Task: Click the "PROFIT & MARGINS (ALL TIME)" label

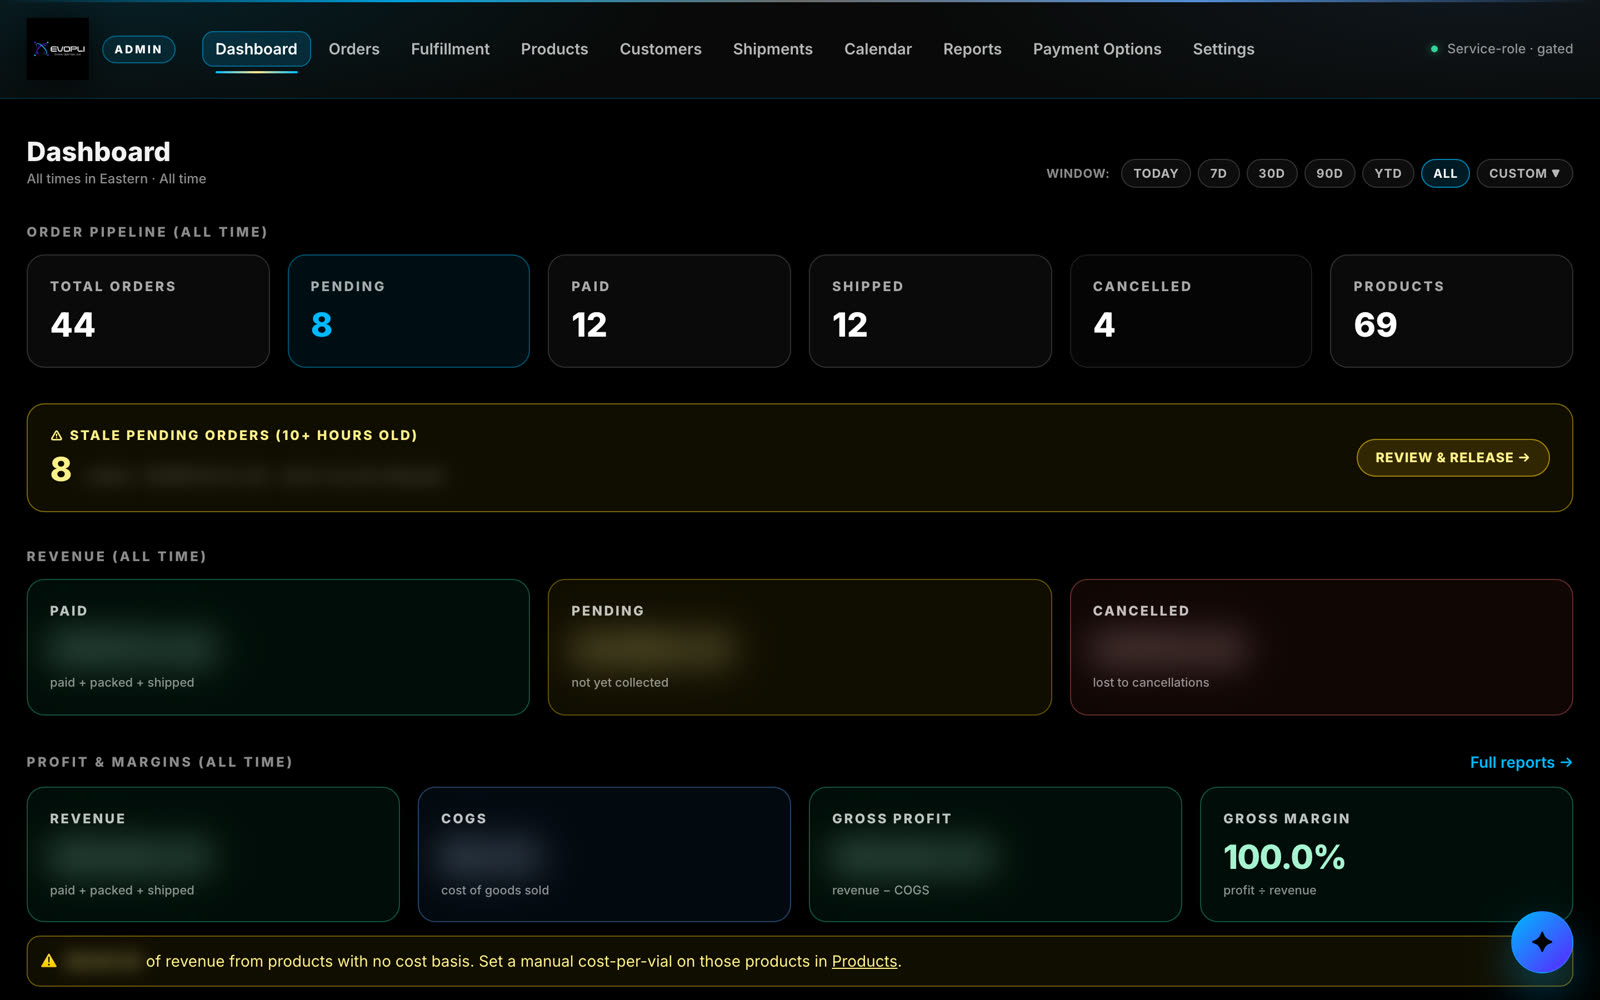Action: [x=160, y=762]
